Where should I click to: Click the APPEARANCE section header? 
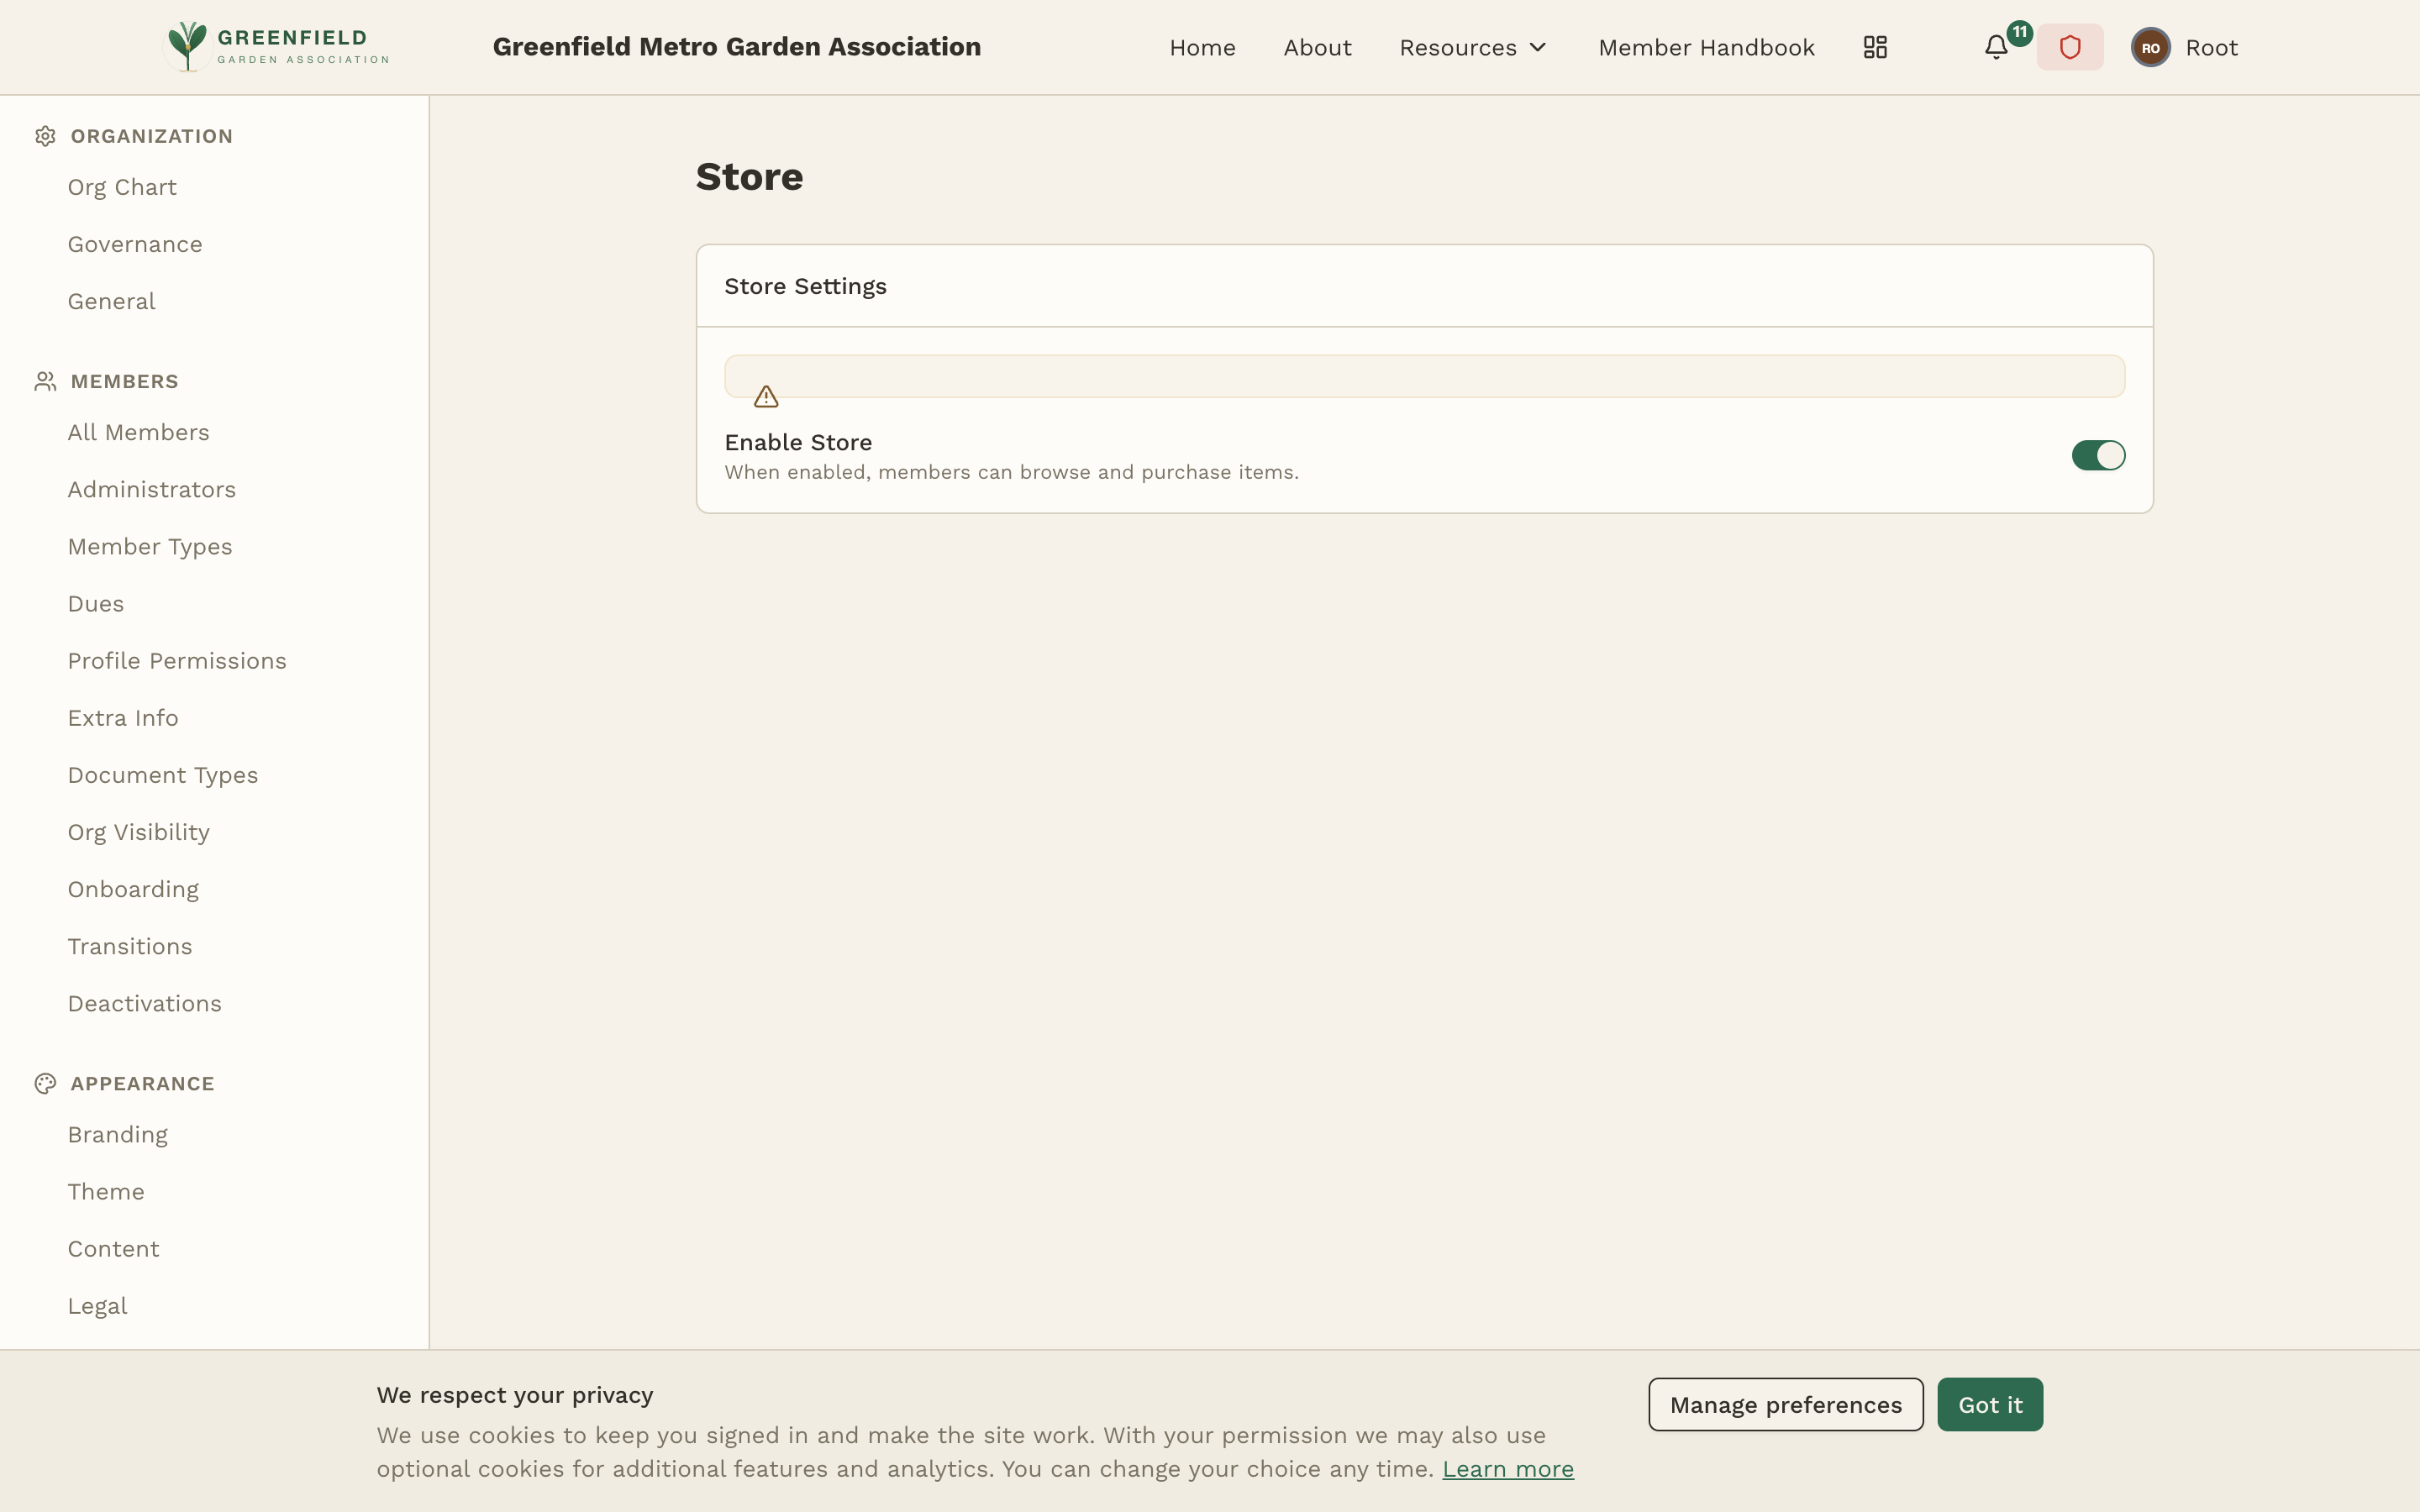(x=143, y=1084)
